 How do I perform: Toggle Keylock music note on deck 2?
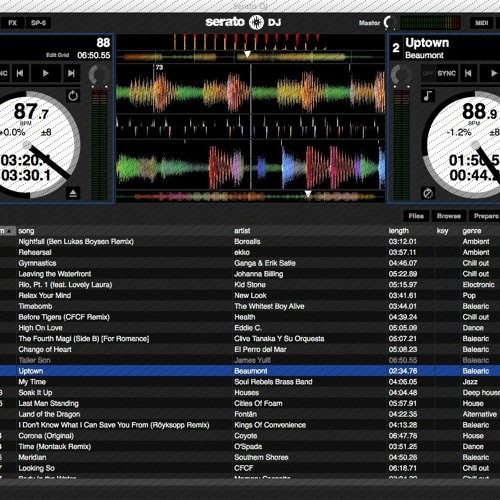pos(427,96)
